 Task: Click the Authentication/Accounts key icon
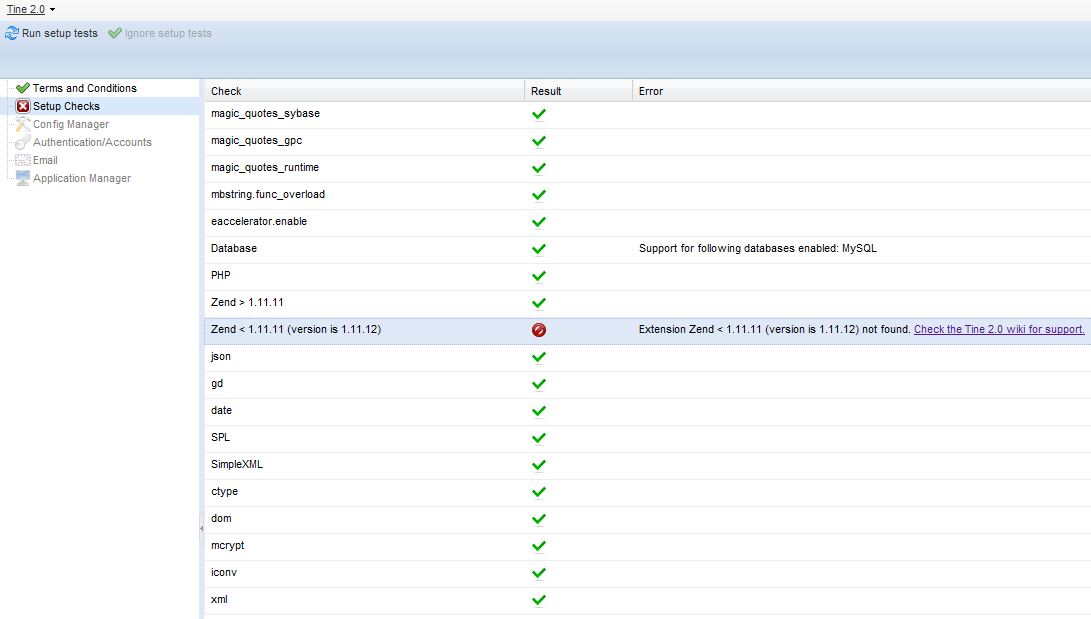coord(23,142)
